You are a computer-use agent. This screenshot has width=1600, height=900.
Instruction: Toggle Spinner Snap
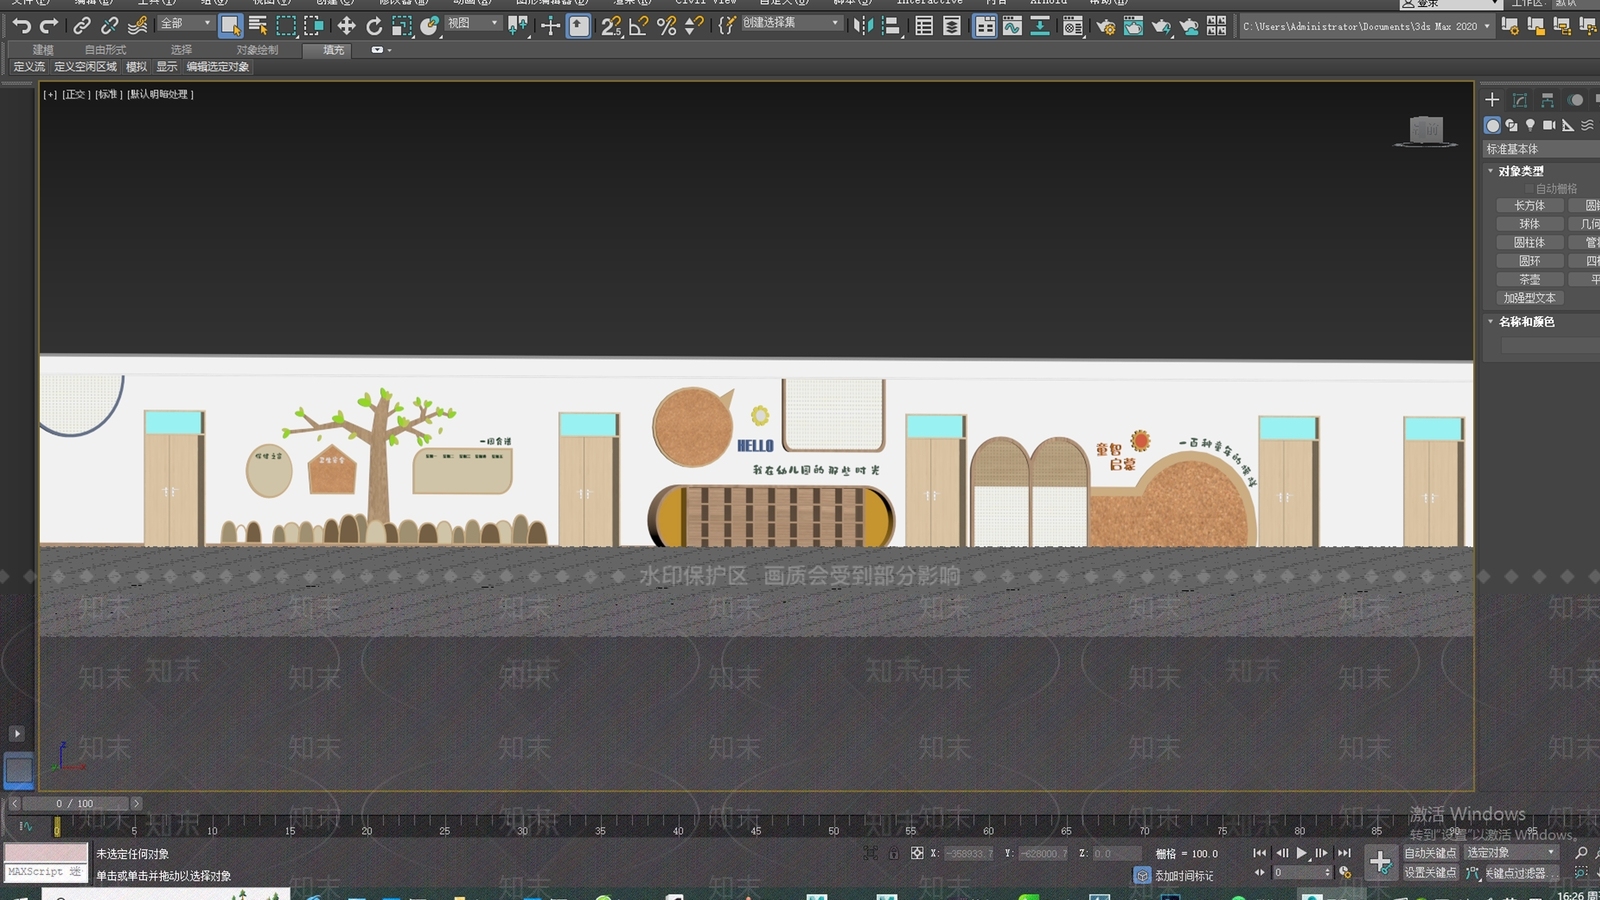pyautogui.click(x=693, y=26)
